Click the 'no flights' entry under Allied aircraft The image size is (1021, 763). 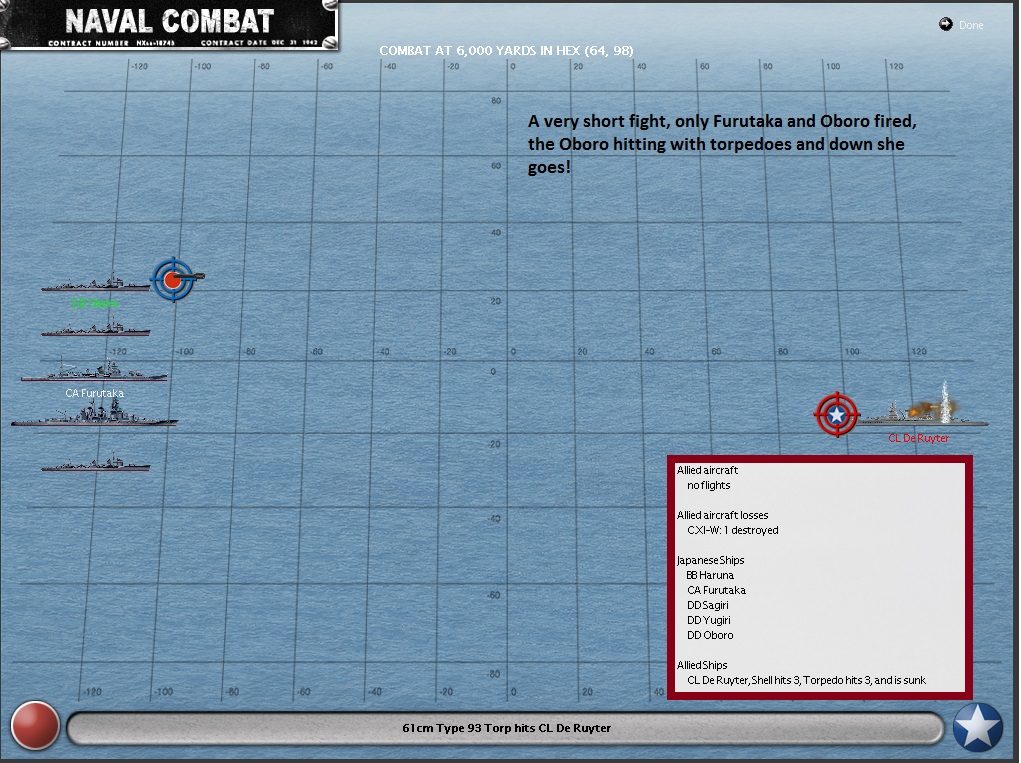tap(708, 485)
